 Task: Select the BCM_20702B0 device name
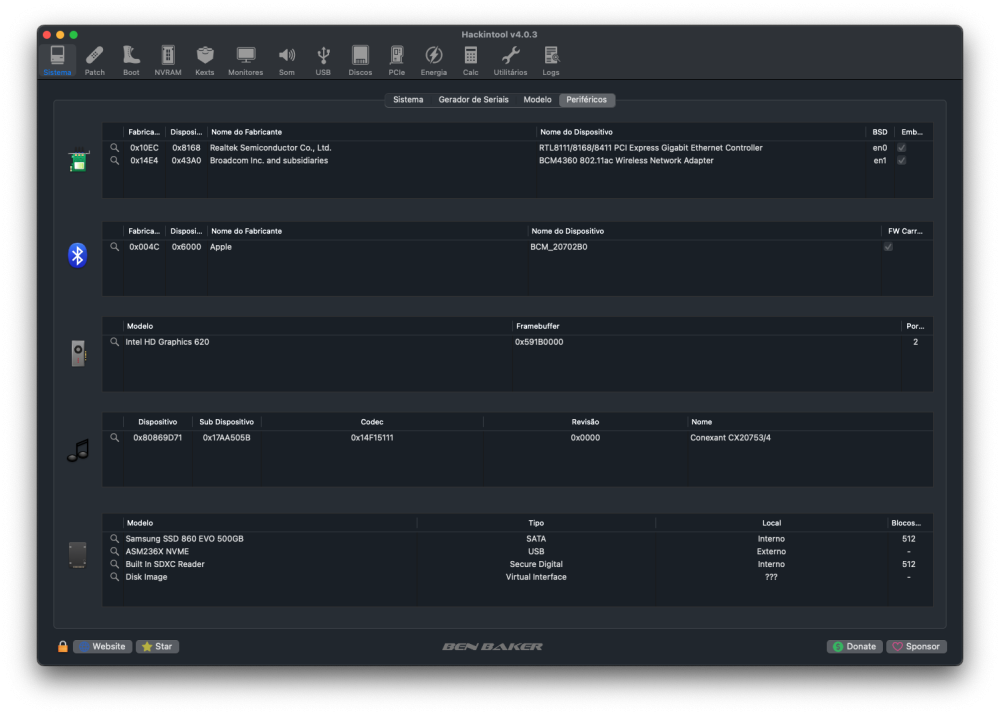click(x=559, y=246)
